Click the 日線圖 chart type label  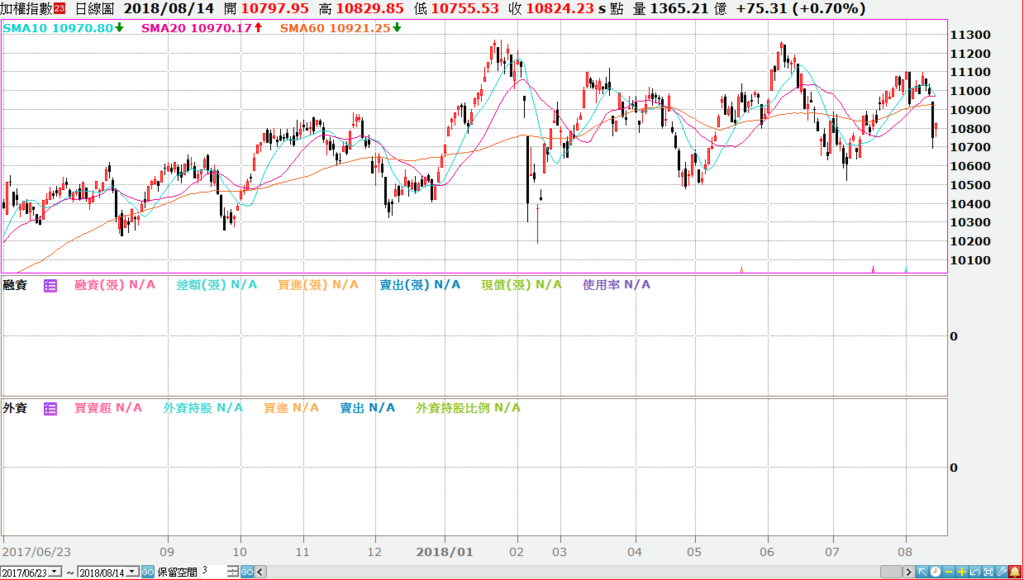pos(94,8)
